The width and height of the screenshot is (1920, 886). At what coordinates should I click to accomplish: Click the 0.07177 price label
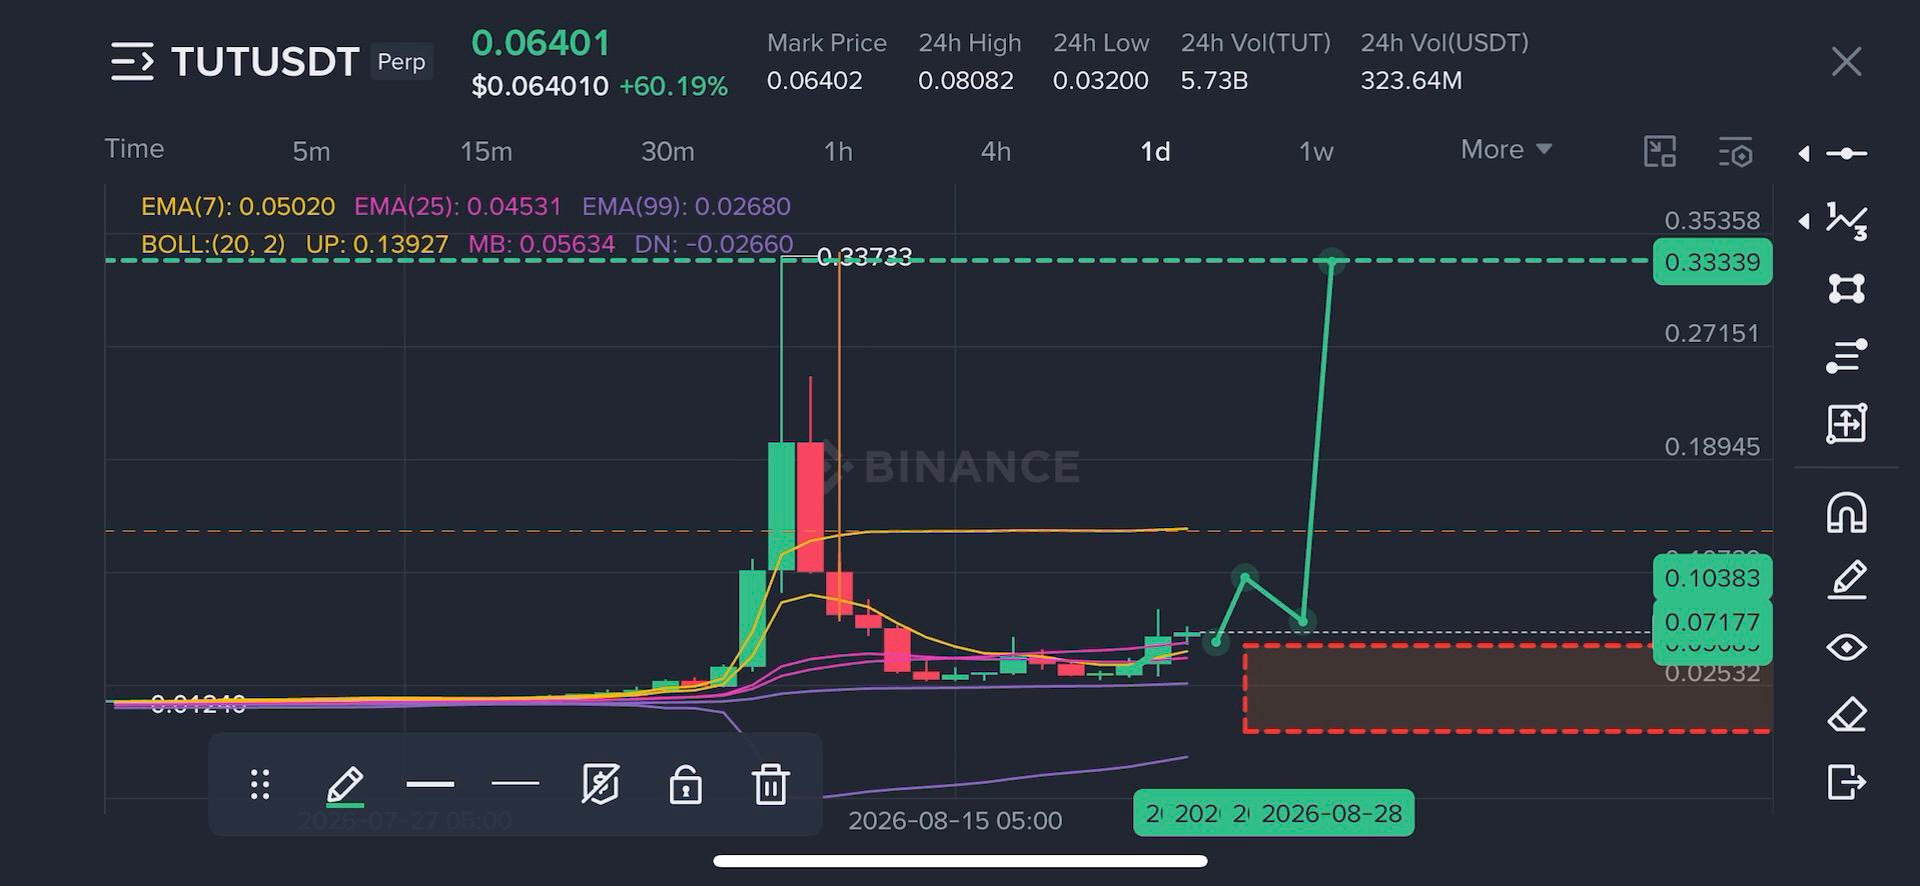point(1712,622)
